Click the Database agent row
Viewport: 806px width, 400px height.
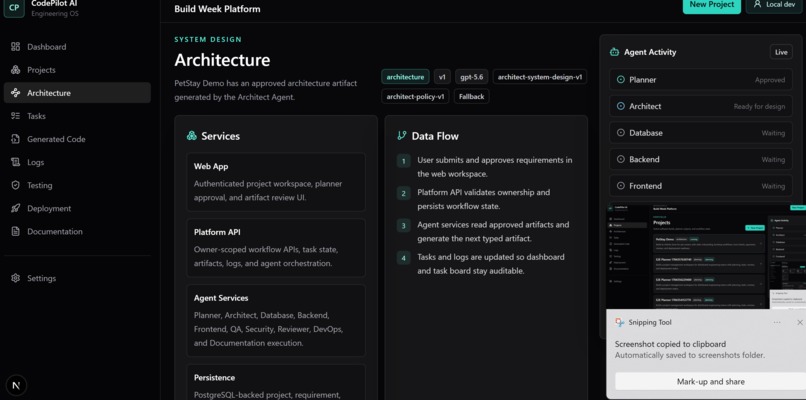(x=701, y=133)
